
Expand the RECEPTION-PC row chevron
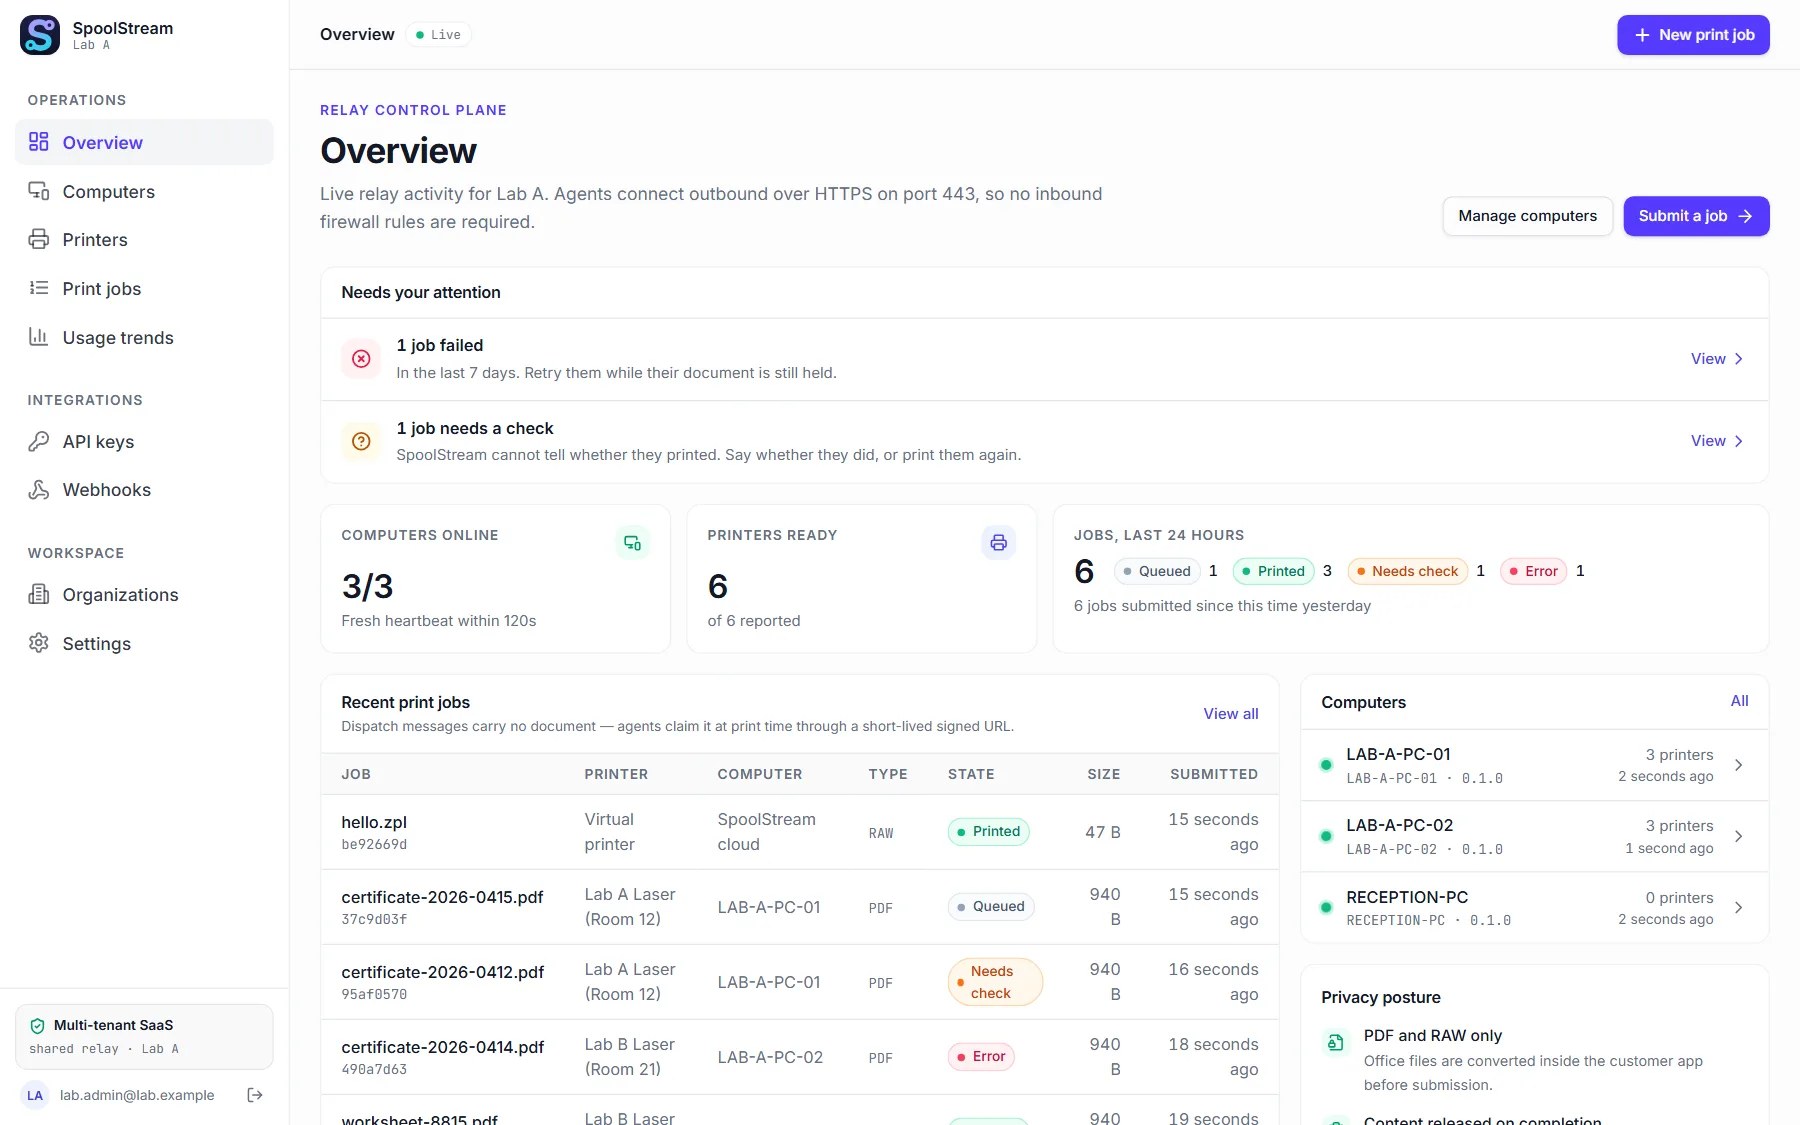pos(1738,908)
